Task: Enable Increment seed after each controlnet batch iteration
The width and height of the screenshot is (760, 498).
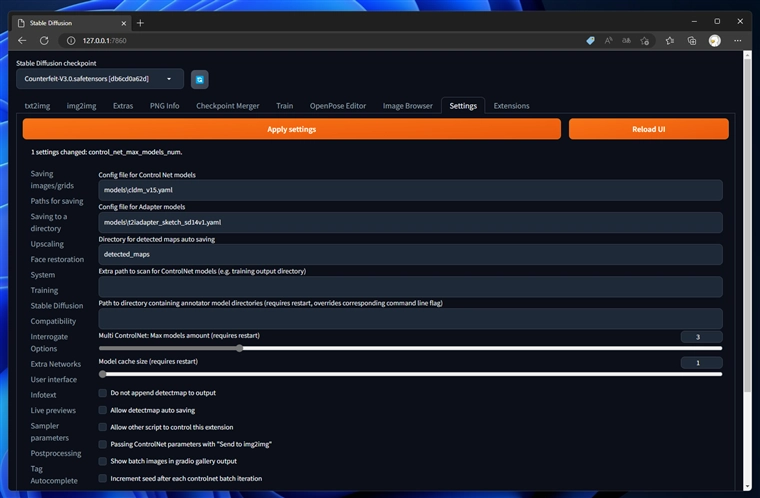Action: [x=102, y=479]
